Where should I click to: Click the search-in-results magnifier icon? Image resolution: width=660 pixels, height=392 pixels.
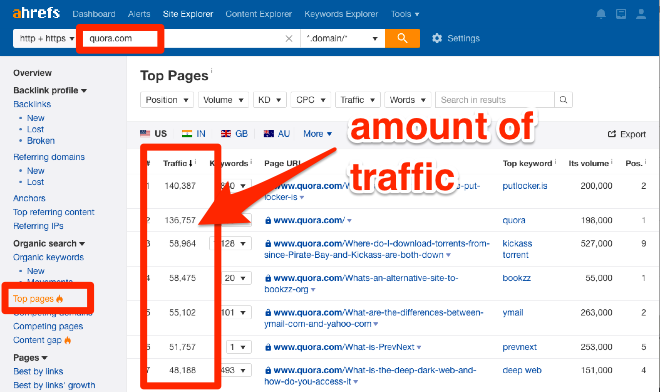tap(563, 100)
